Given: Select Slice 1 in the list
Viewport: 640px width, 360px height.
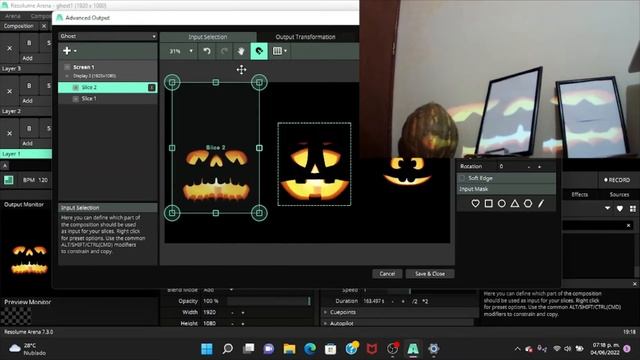Looking at the screenshot, I should click(x=108, y=98).
